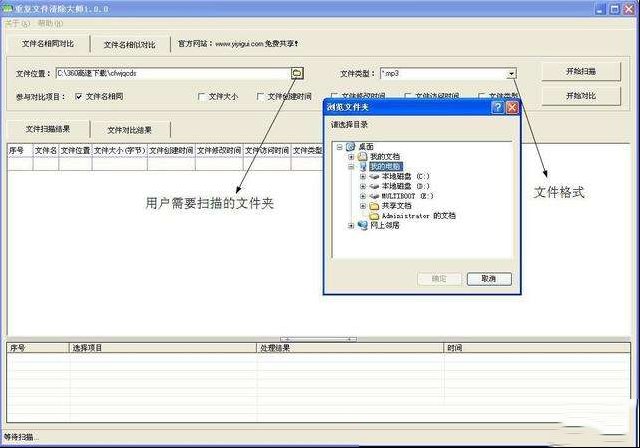
Task: Collapse the 桌面 tree node
Action: (x=340, y=147)
